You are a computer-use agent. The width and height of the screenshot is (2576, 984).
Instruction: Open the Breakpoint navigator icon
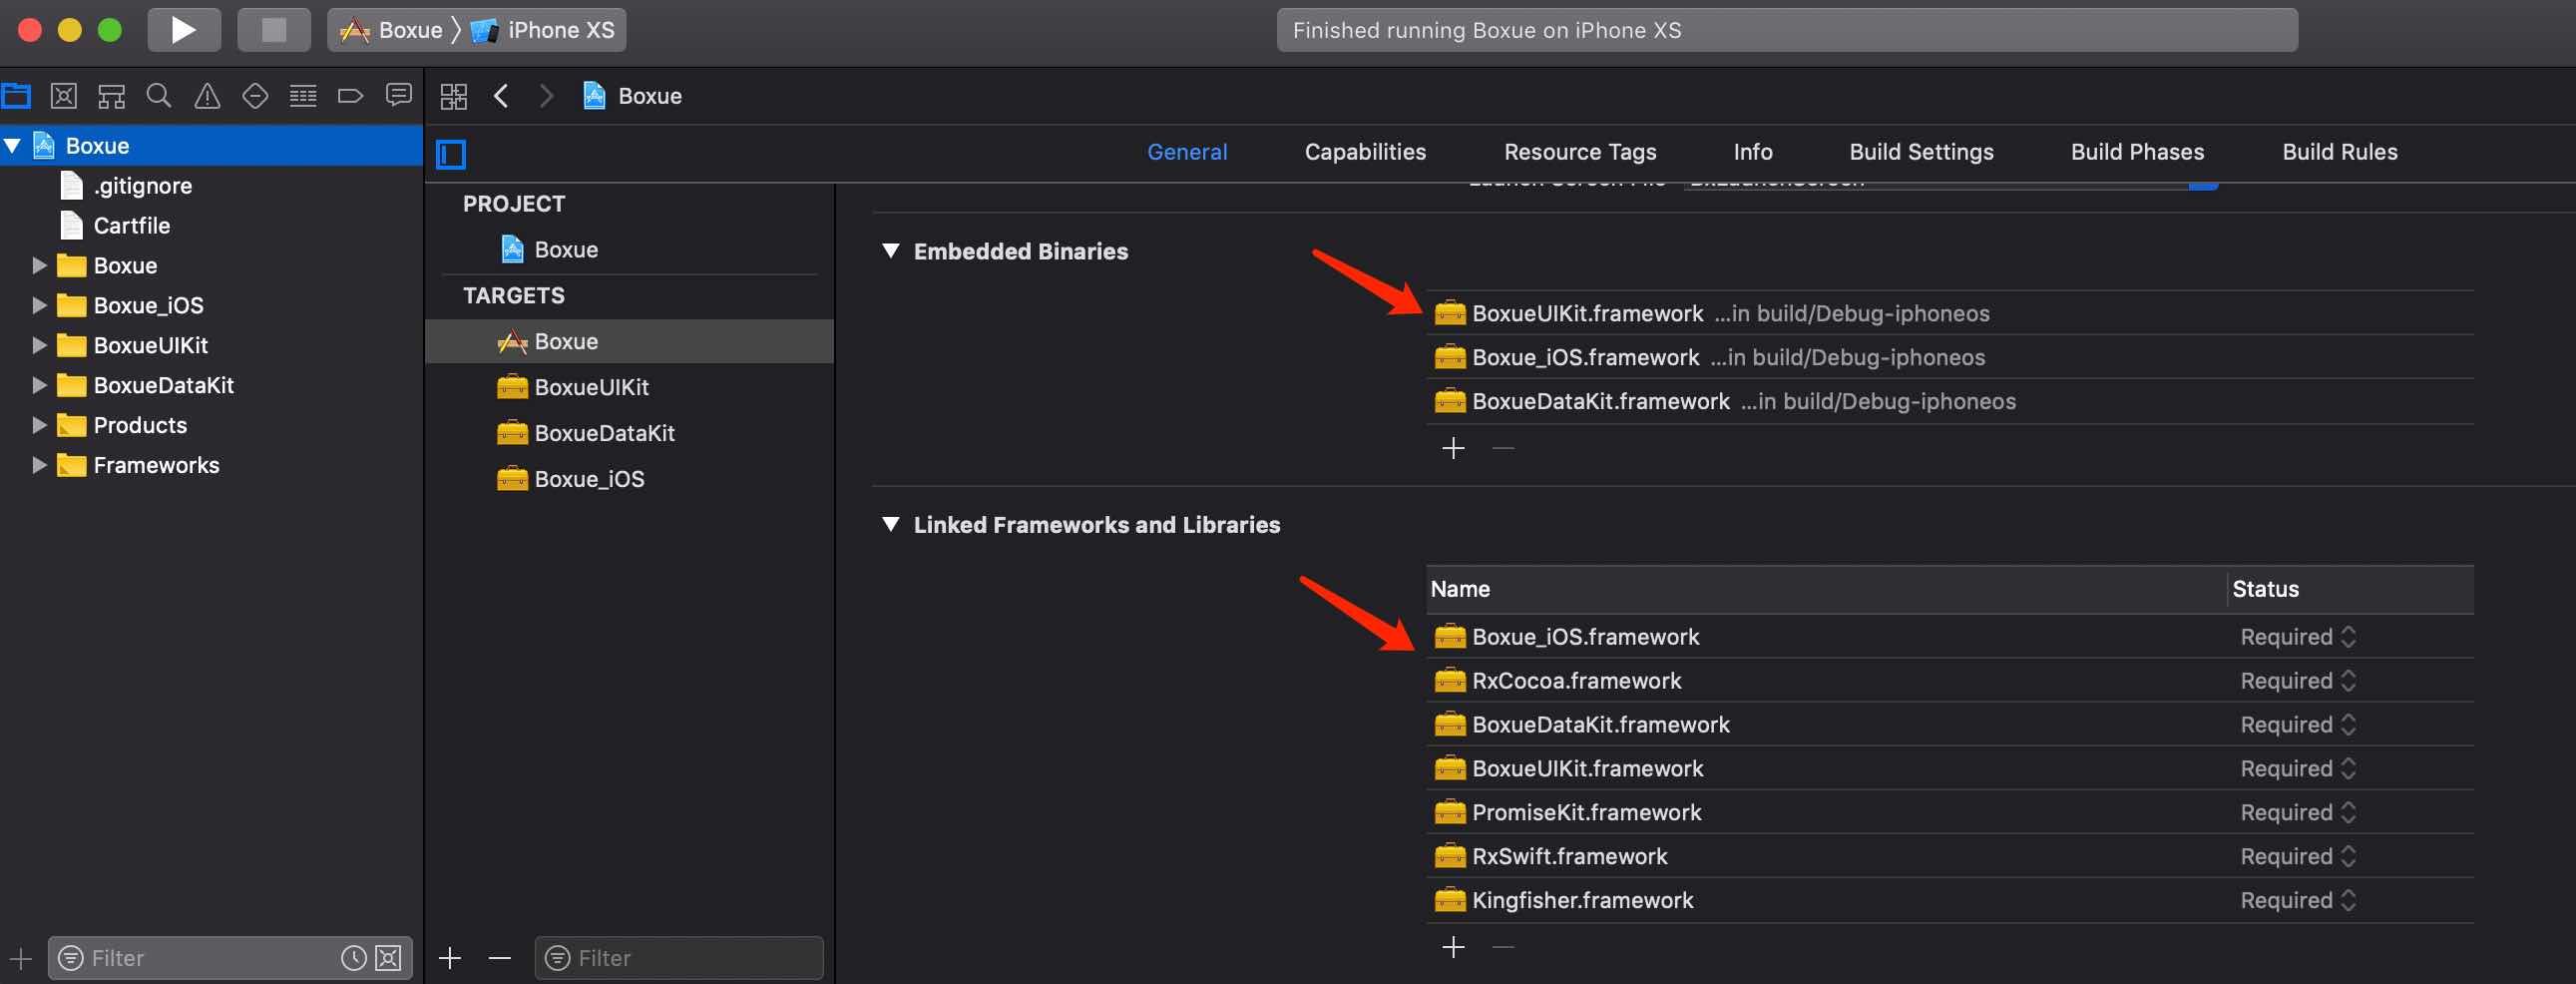350,96
